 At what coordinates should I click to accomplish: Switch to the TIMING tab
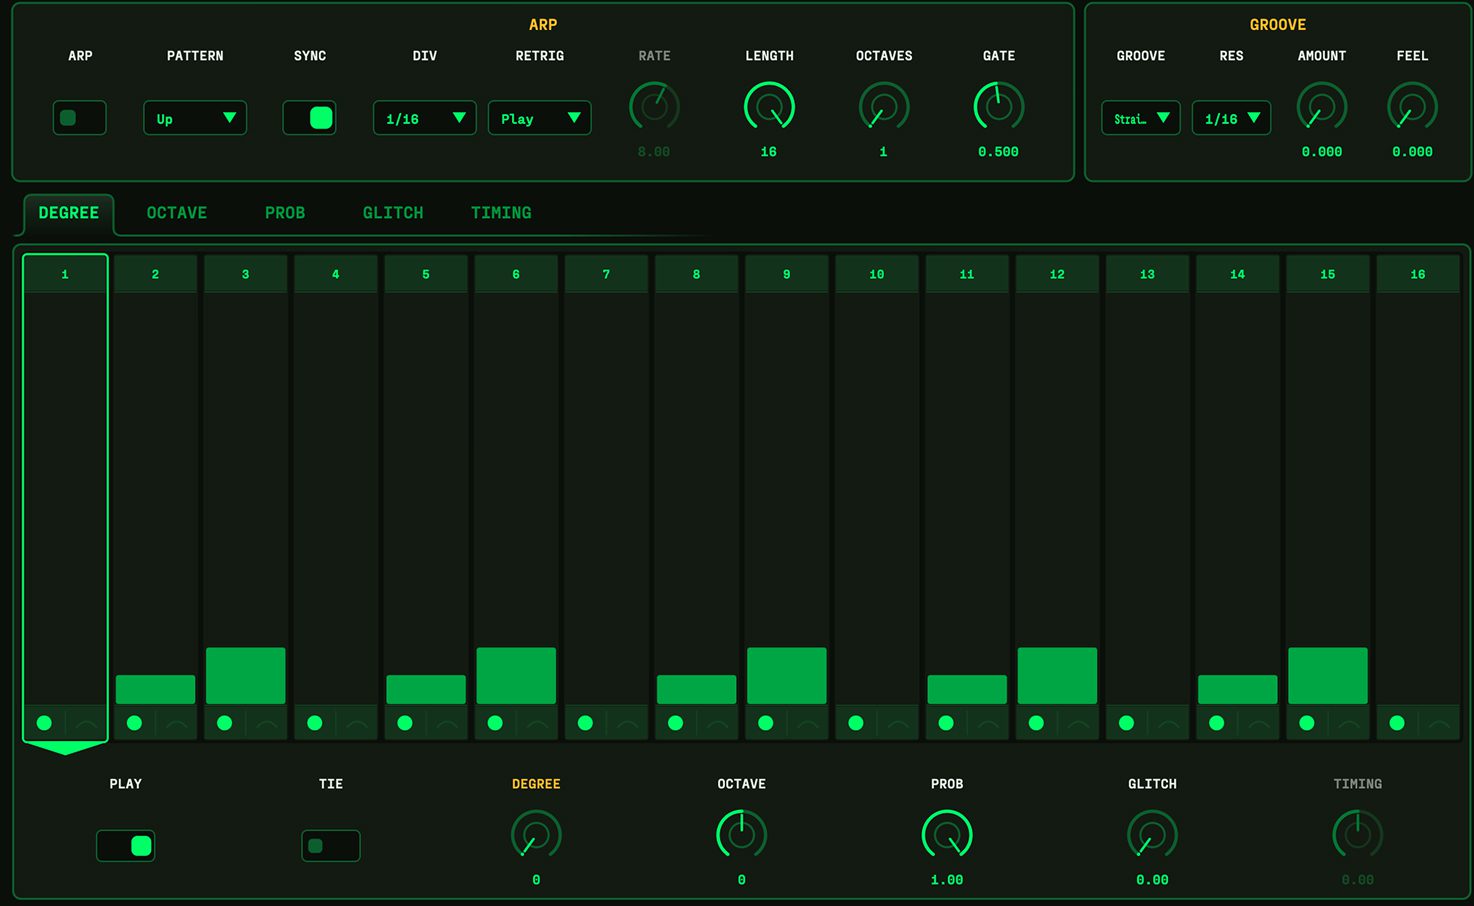coord(501,213)
